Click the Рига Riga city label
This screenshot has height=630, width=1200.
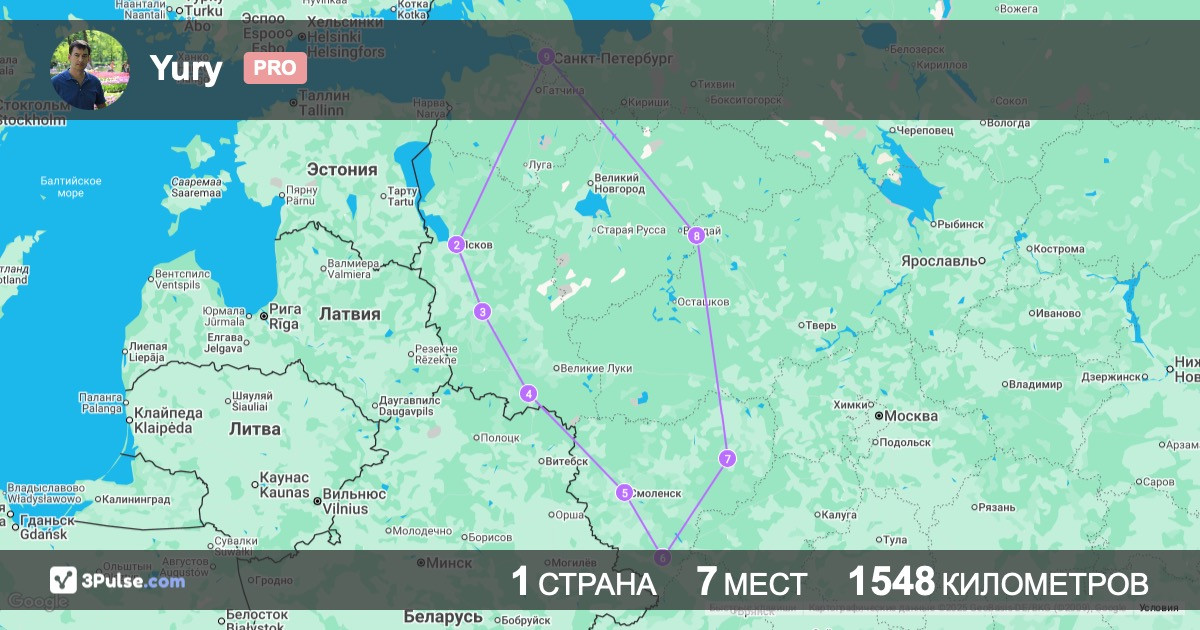coord(283,318)
